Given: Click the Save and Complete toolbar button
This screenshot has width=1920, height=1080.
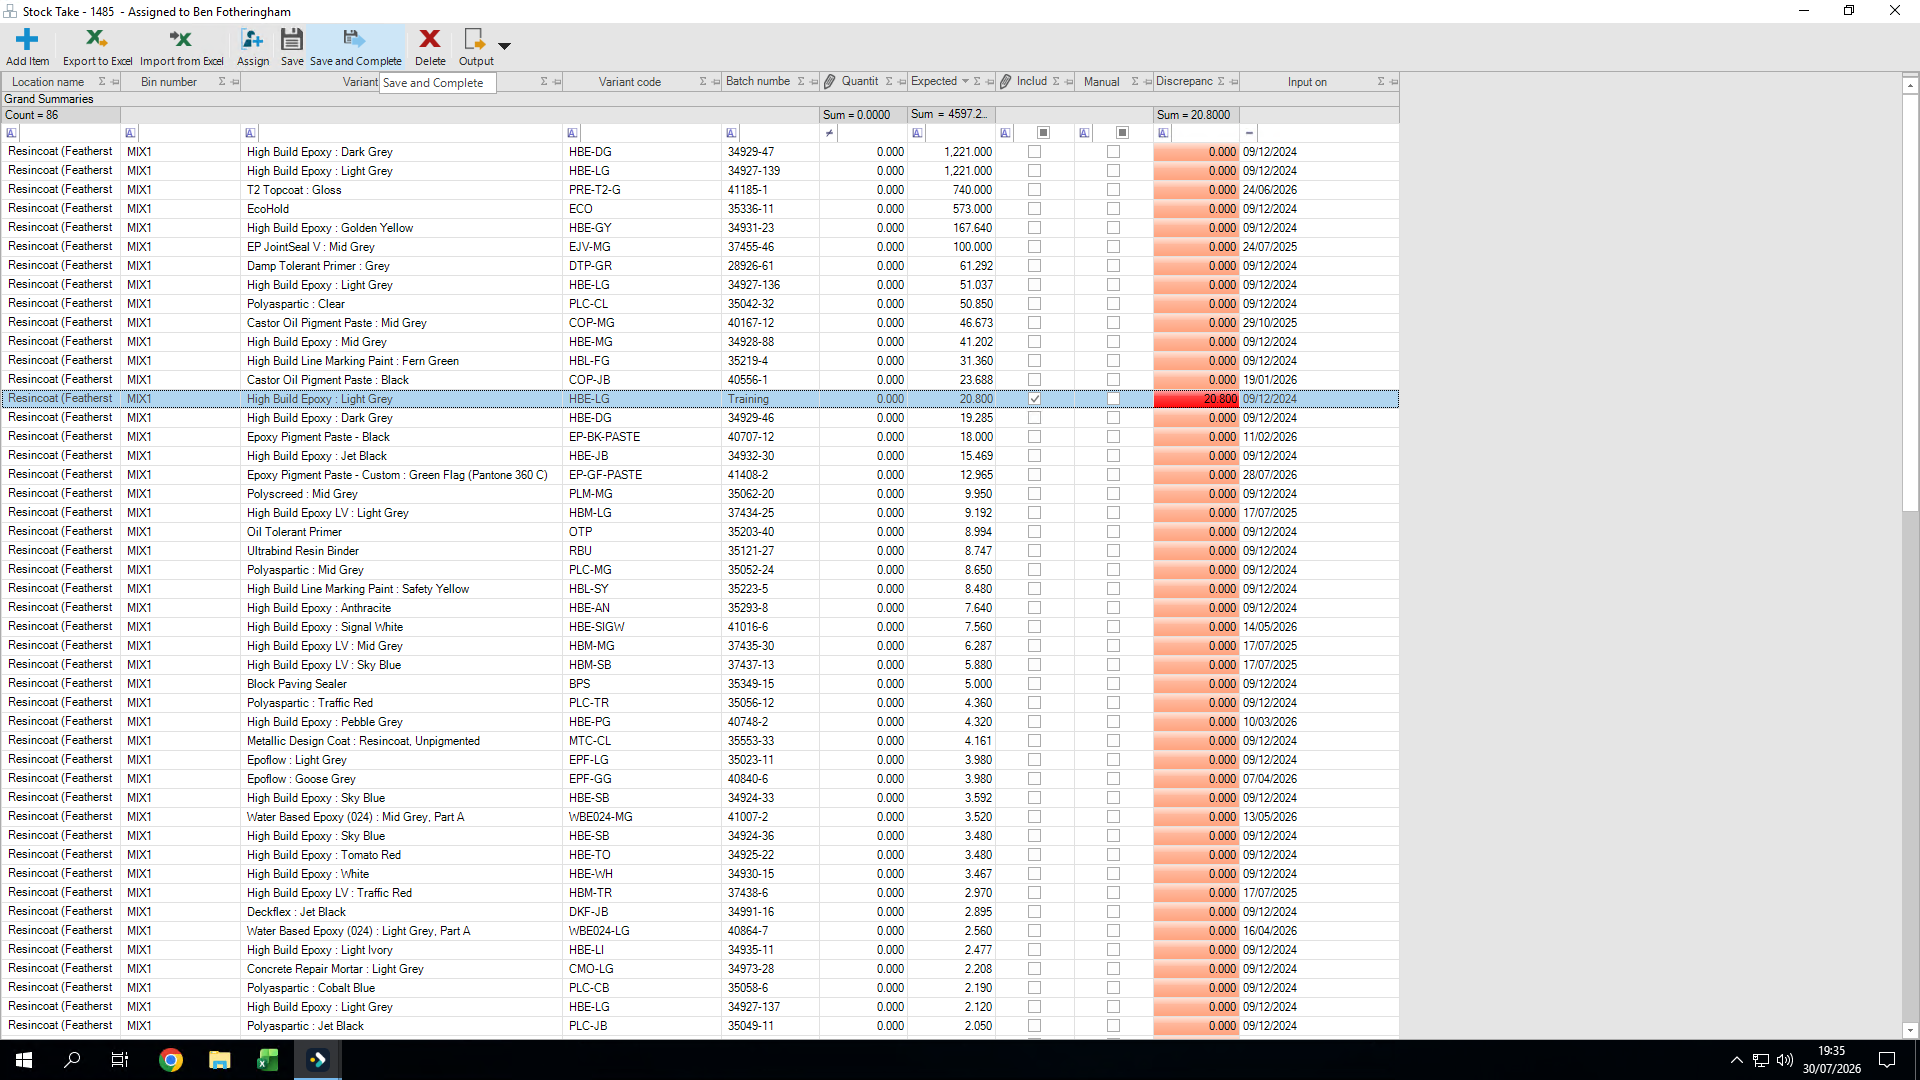Looking at the screenshot, I should click(x=355, y=47).
